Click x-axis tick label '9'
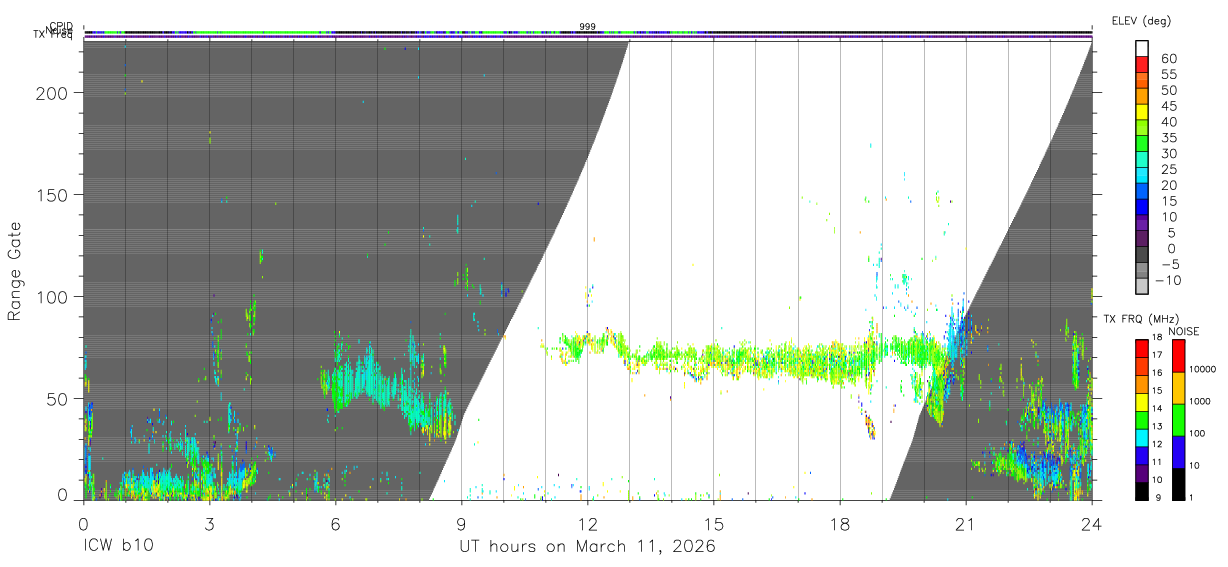 461,523
